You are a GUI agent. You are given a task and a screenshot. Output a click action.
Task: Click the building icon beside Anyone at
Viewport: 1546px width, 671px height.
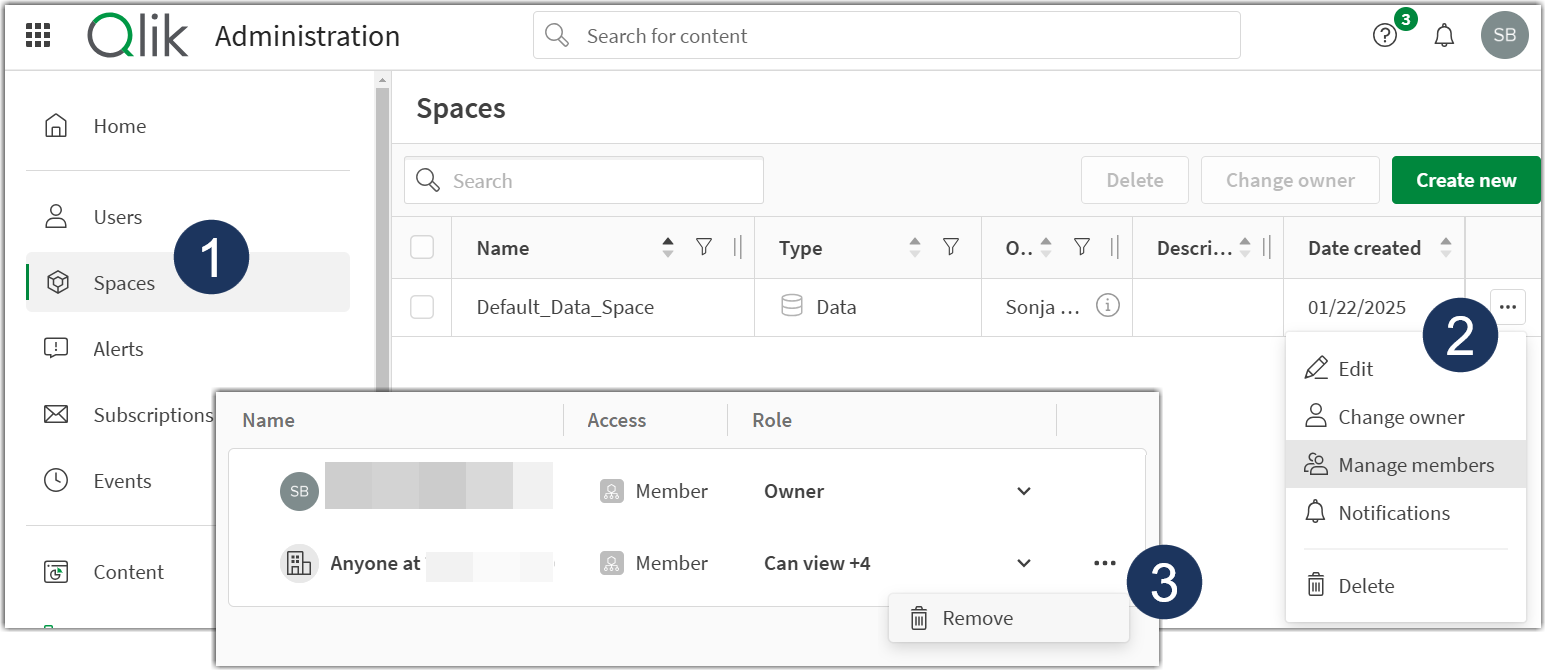pyautogui.click(x=299, y=563)
